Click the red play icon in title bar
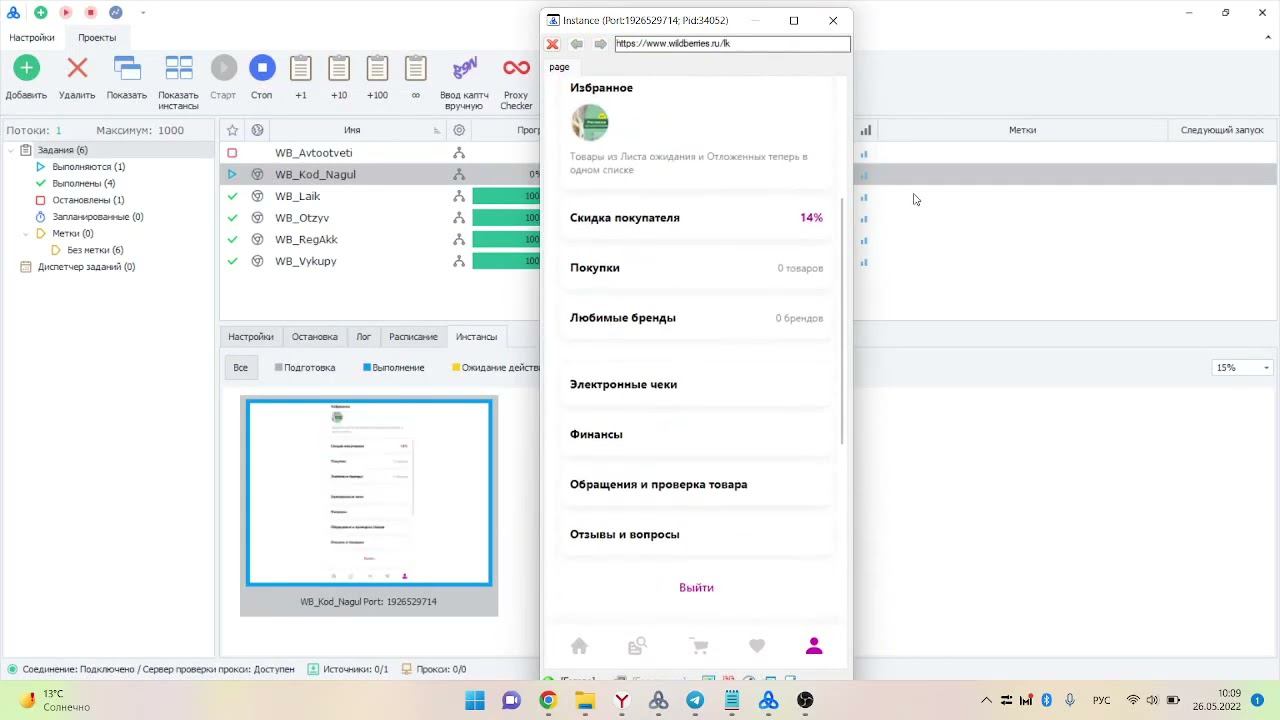The height and width of the screenshot is (720, 1280). 65,13
